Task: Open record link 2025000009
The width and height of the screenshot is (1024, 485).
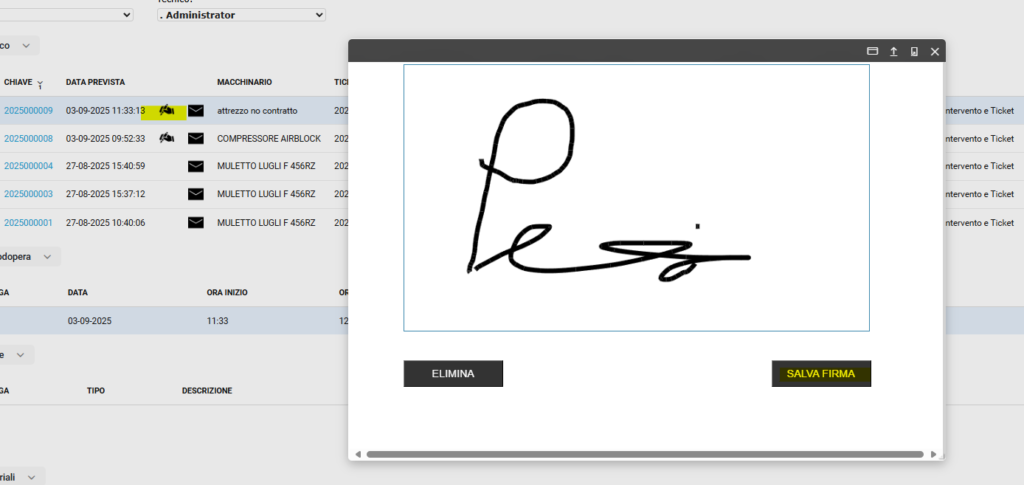Action: tap(28, 110)
